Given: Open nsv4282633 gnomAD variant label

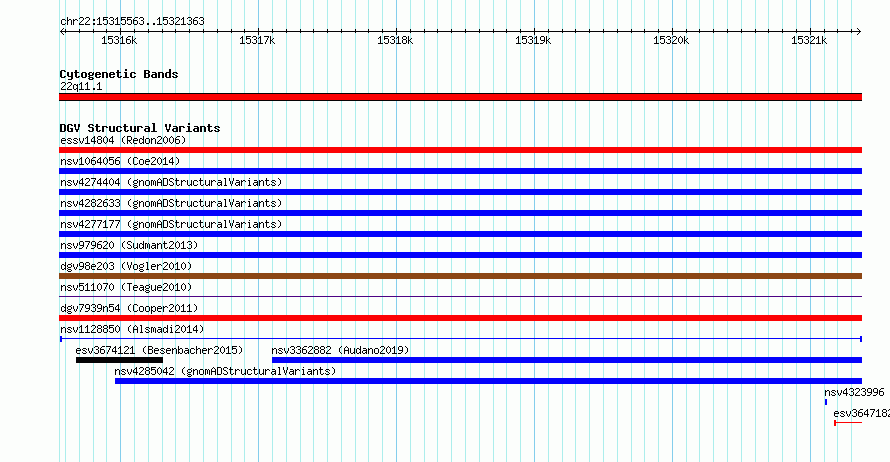Looking at the screenshot, I should tap(171, 203).
